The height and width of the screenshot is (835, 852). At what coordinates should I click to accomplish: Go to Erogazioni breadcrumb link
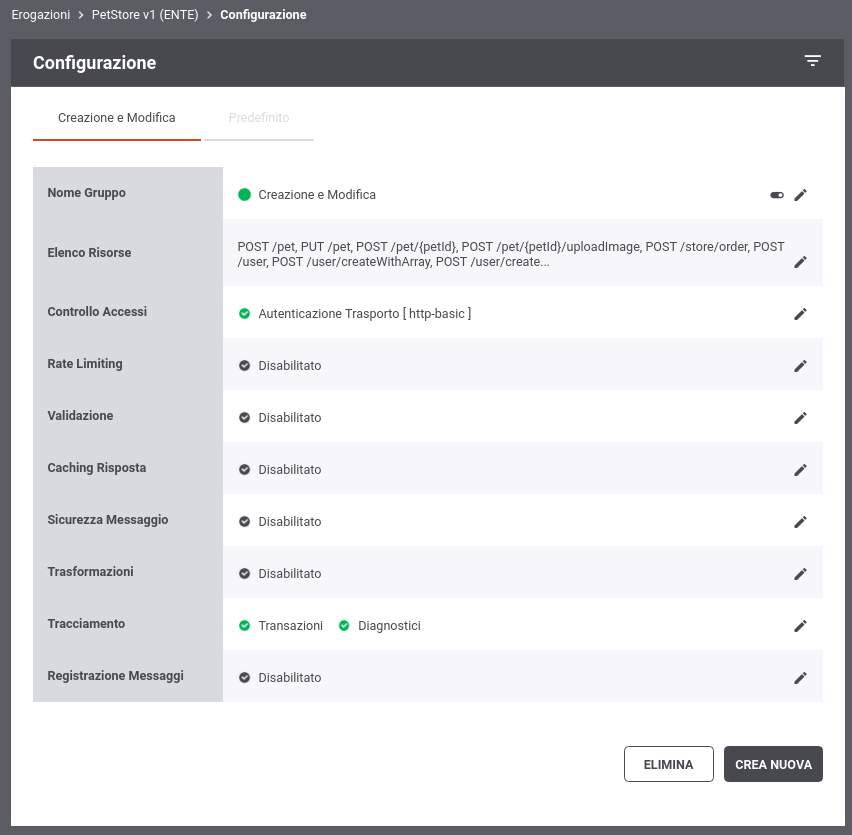point(41,15)
